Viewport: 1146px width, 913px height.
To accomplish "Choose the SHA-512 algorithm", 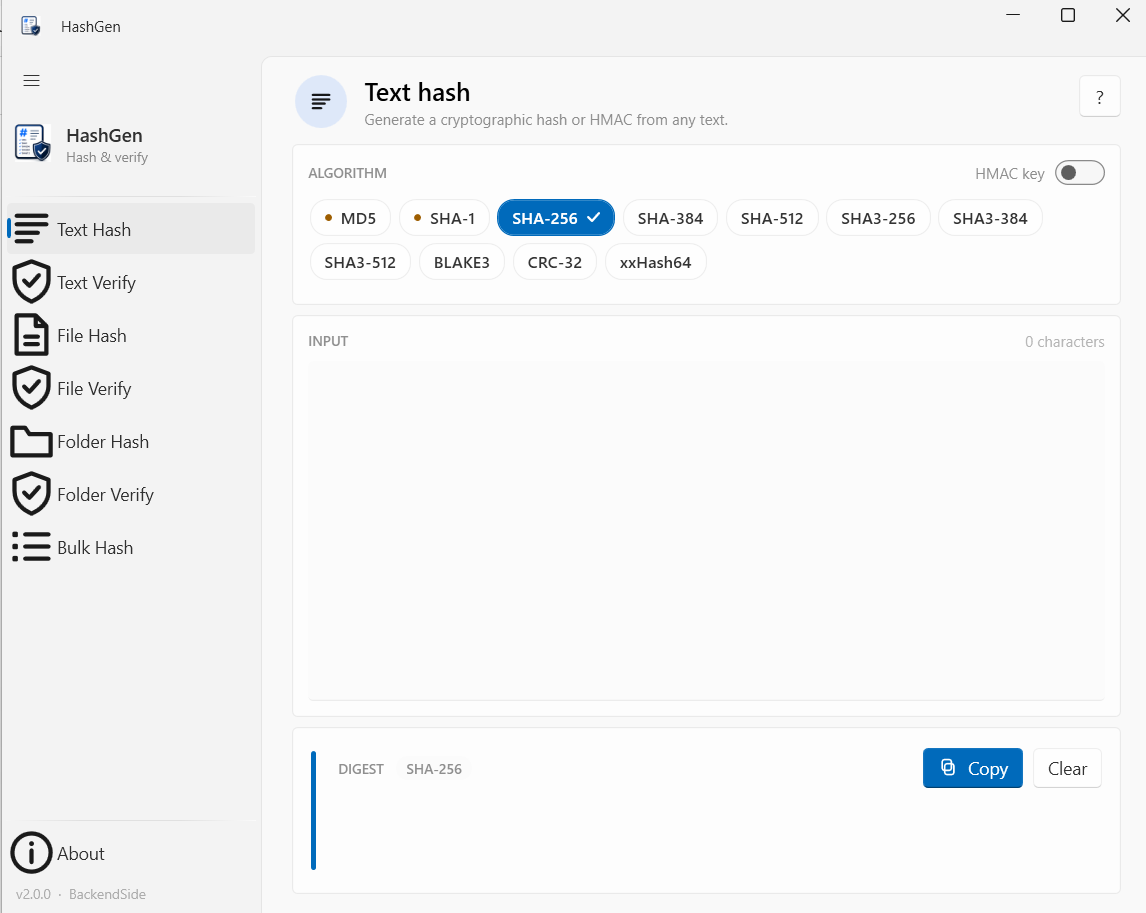I will tap(772, 218).
